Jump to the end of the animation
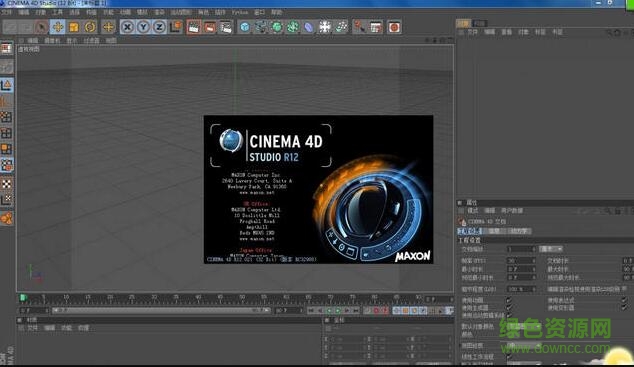 tap(356, 310)
